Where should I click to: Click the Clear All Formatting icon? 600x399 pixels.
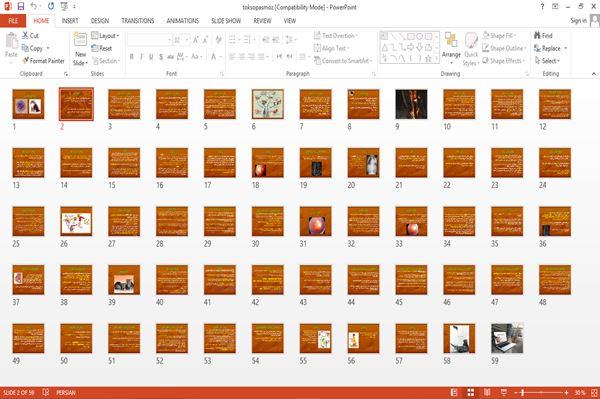218,40
